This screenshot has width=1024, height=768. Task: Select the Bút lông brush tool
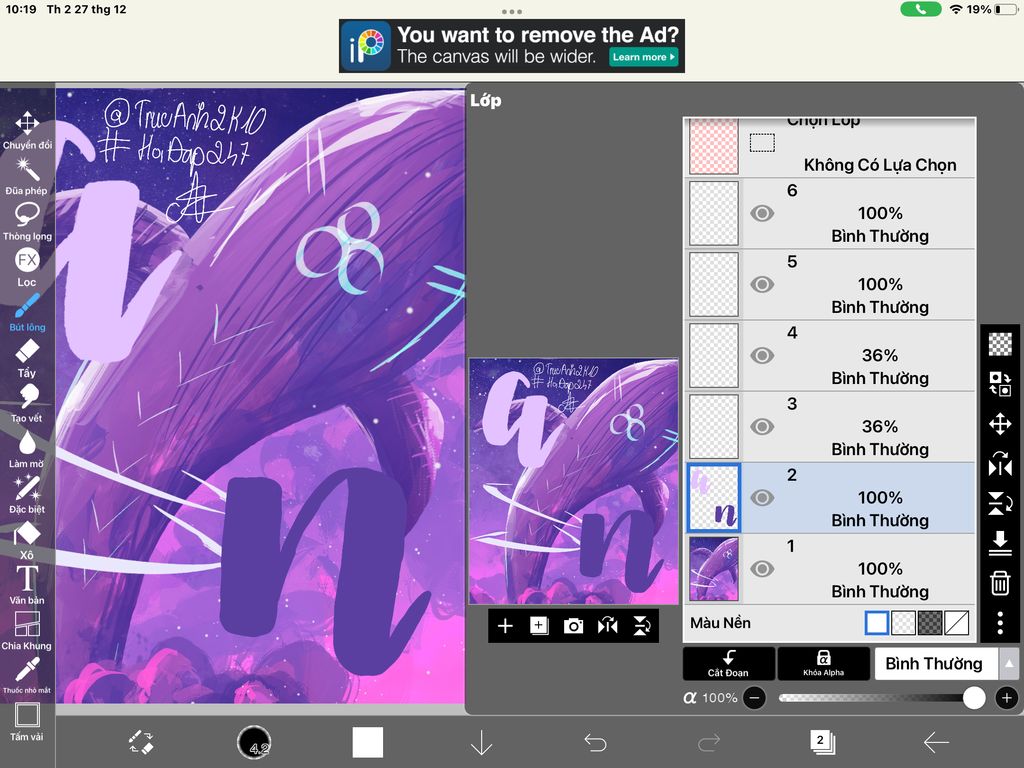point(27,313)
